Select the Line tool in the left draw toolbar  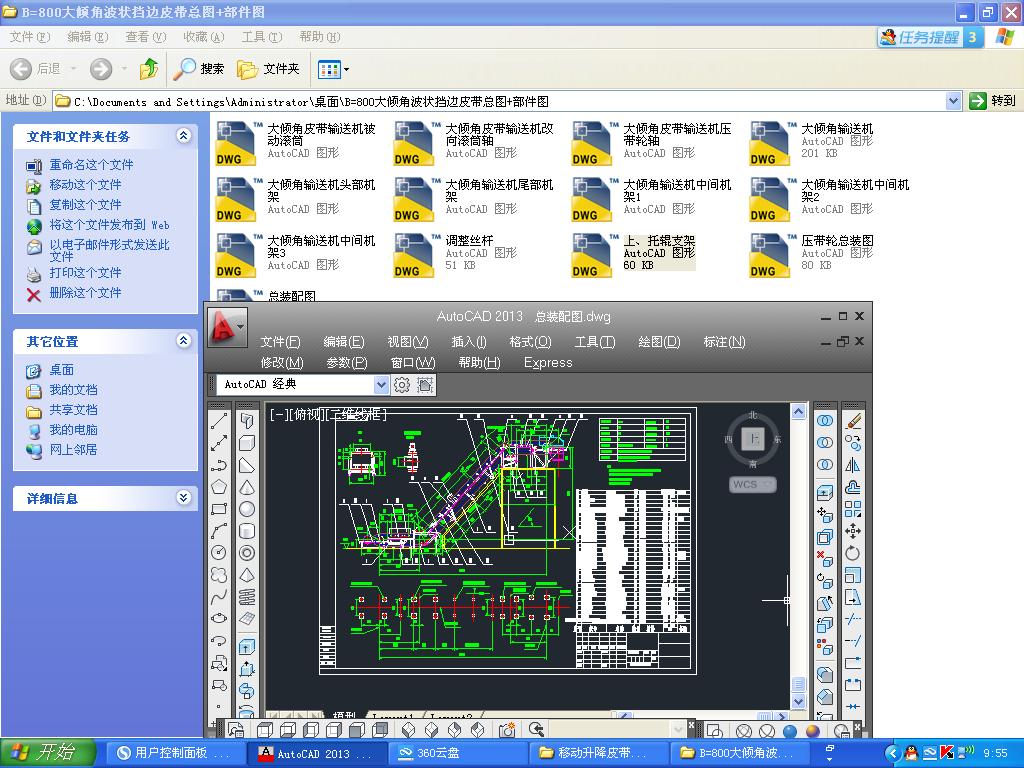tap(220, 421)
